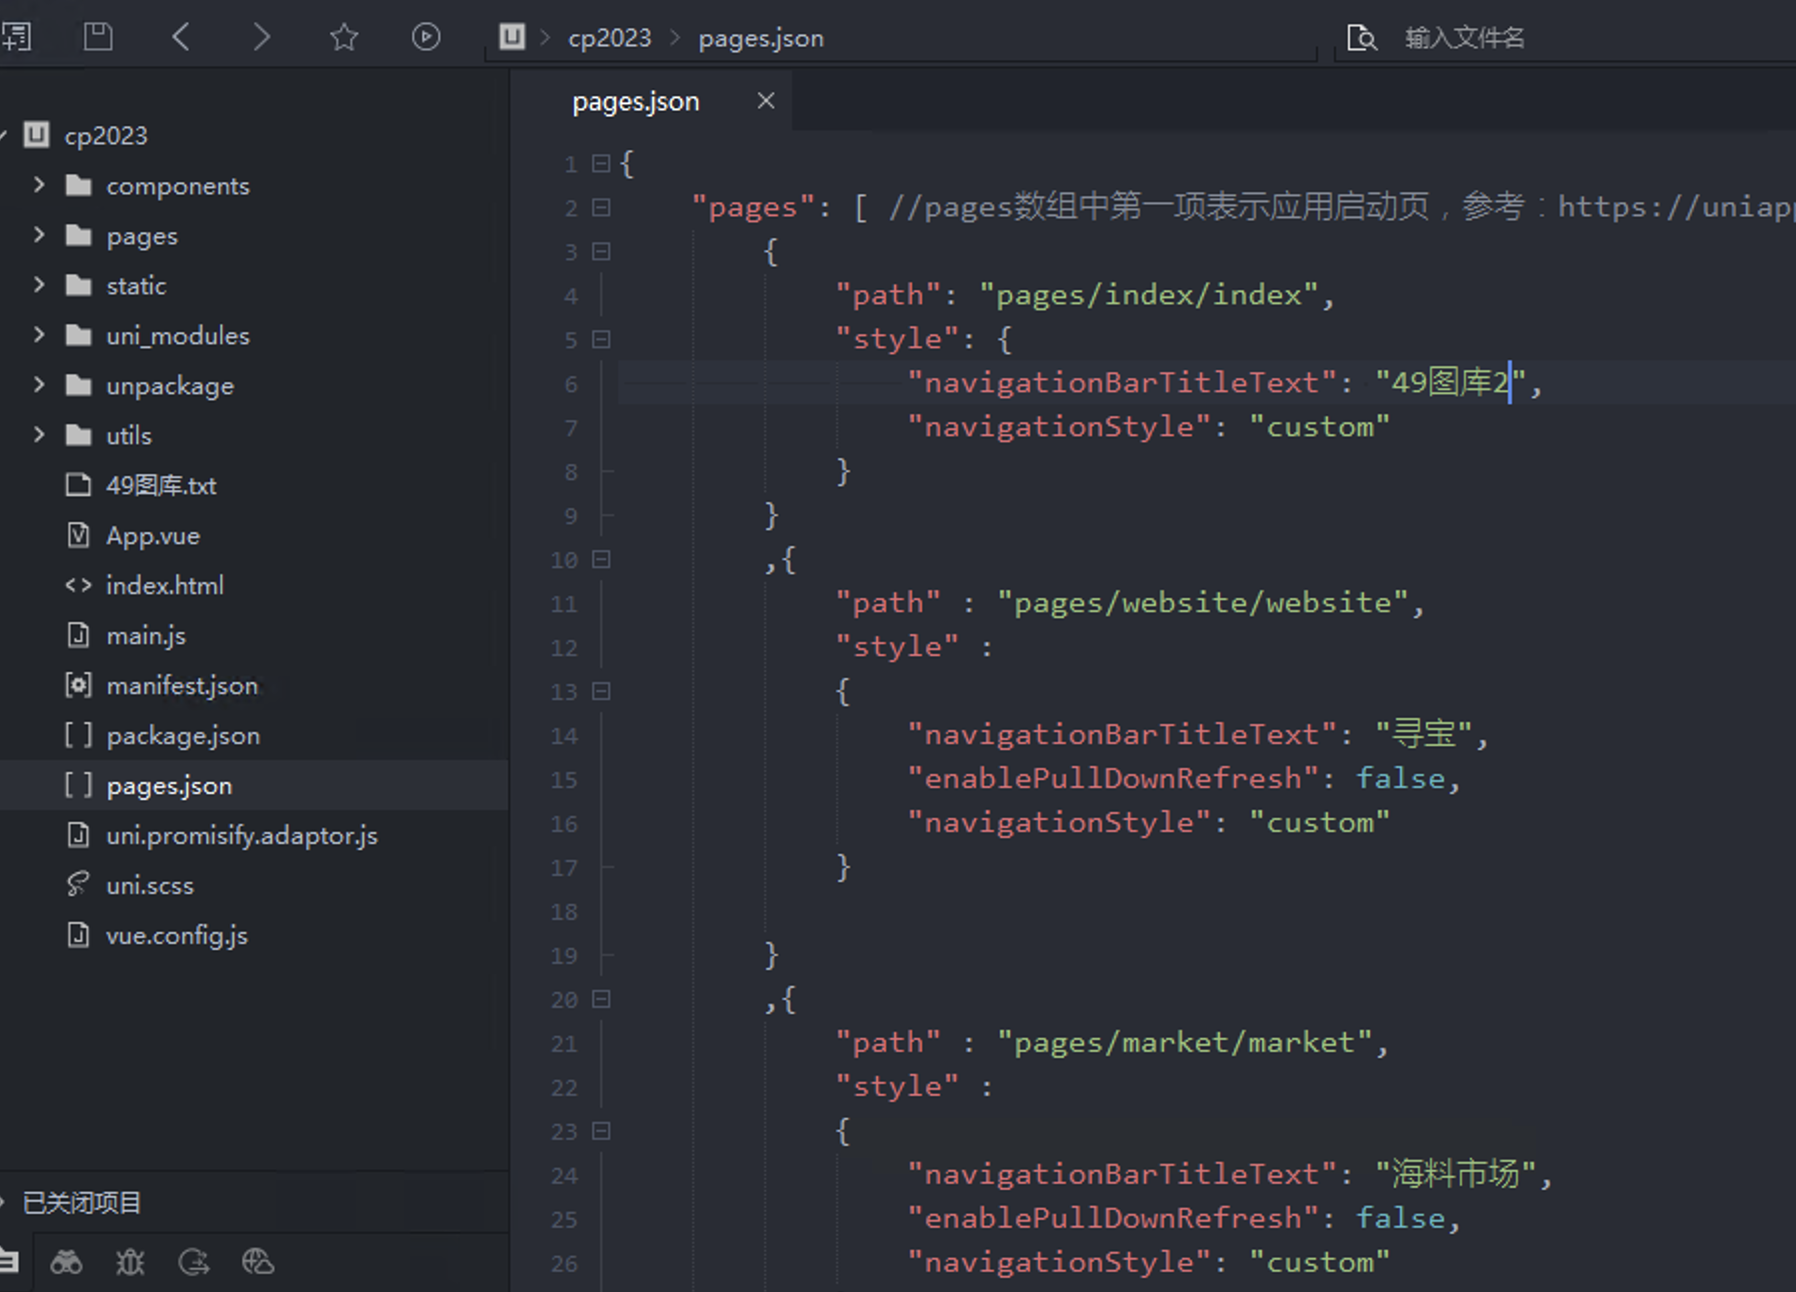Collapse code fold at line 3
Viewport: 1796px width, 1292px height.
pyautogui.click(x=601, y=251)
